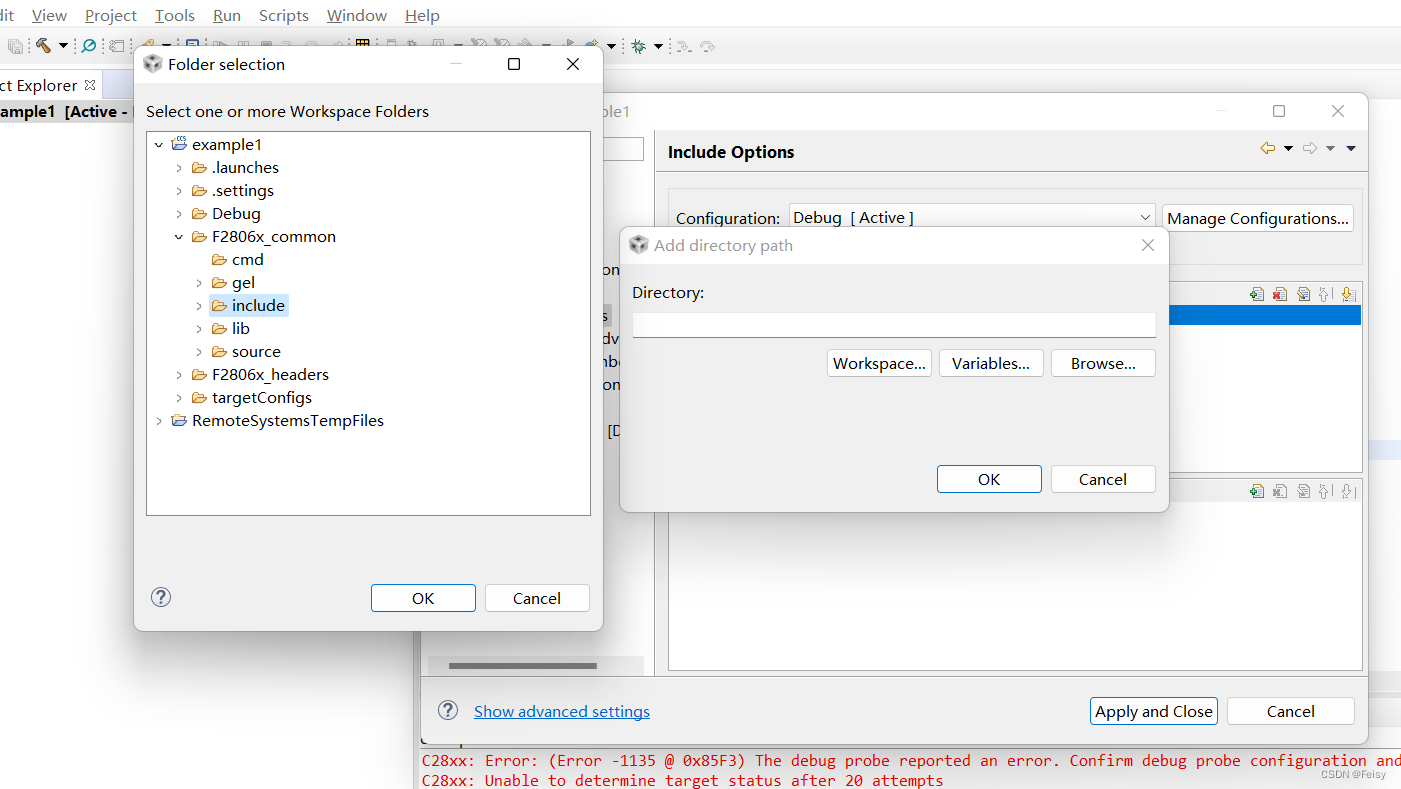Expand the lib folder
The height and width of the screenshot is (789, 1401).
point(199,329)
